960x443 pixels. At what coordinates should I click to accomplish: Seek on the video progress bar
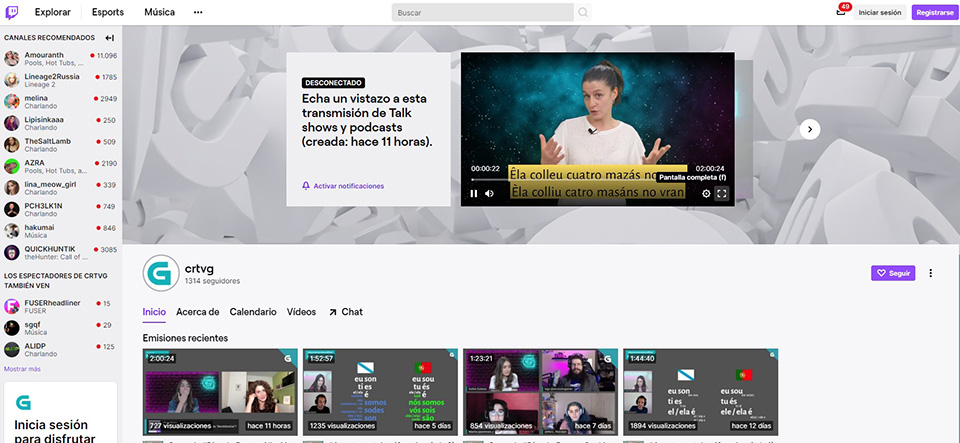[x=598, y=179]
